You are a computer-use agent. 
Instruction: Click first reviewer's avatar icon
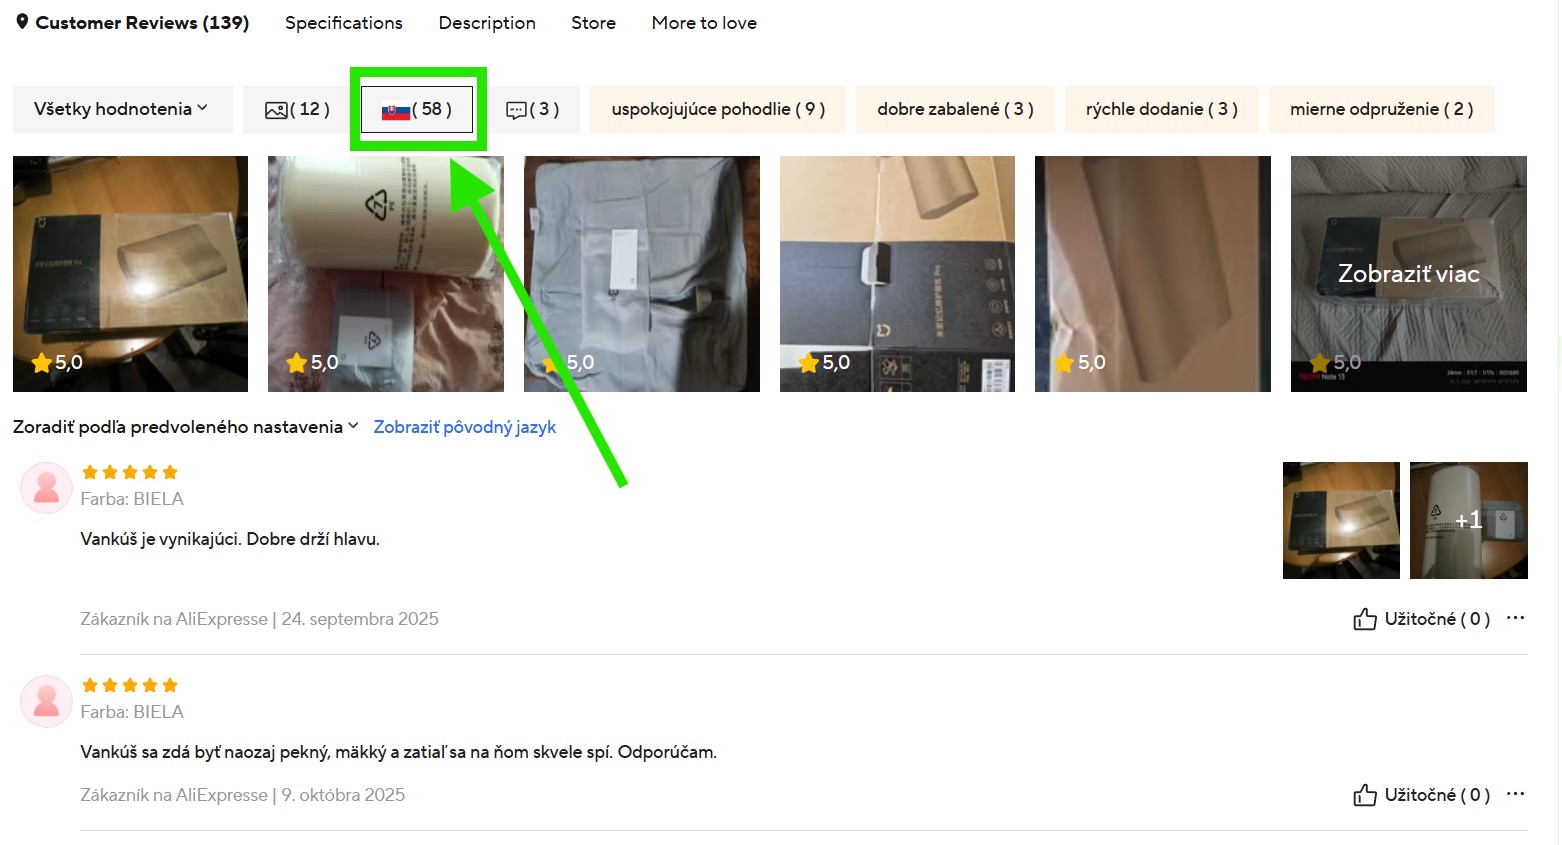(46, 488)
